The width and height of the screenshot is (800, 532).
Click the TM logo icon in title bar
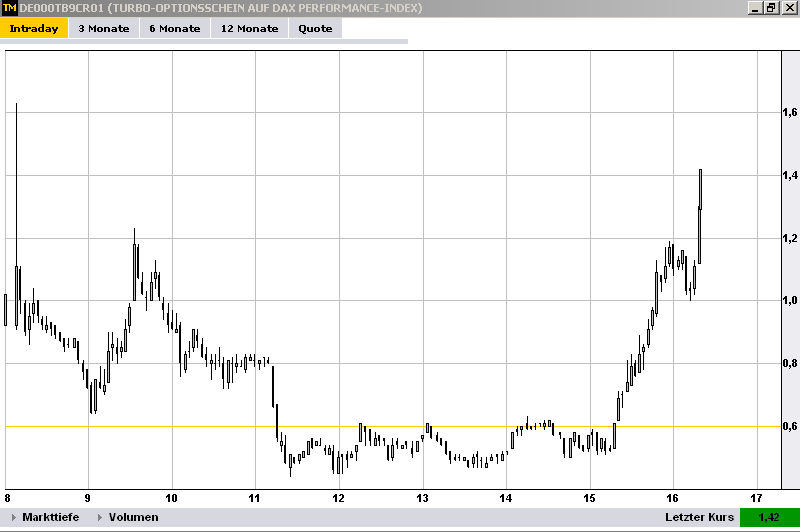(9, 8)
